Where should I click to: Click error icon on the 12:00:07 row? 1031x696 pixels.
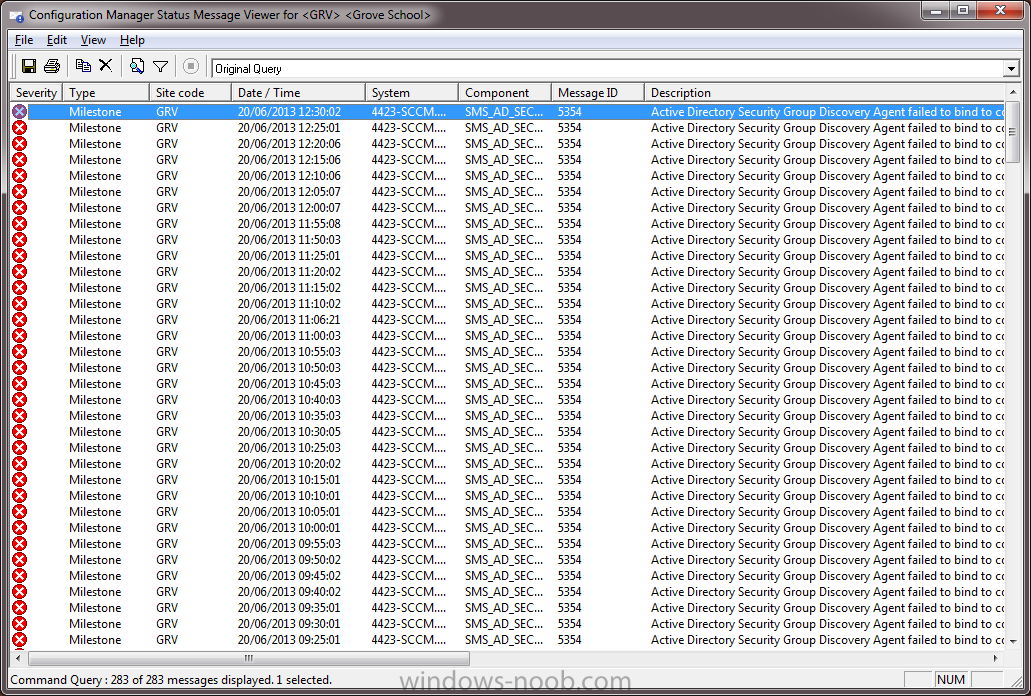coord(20,208)
